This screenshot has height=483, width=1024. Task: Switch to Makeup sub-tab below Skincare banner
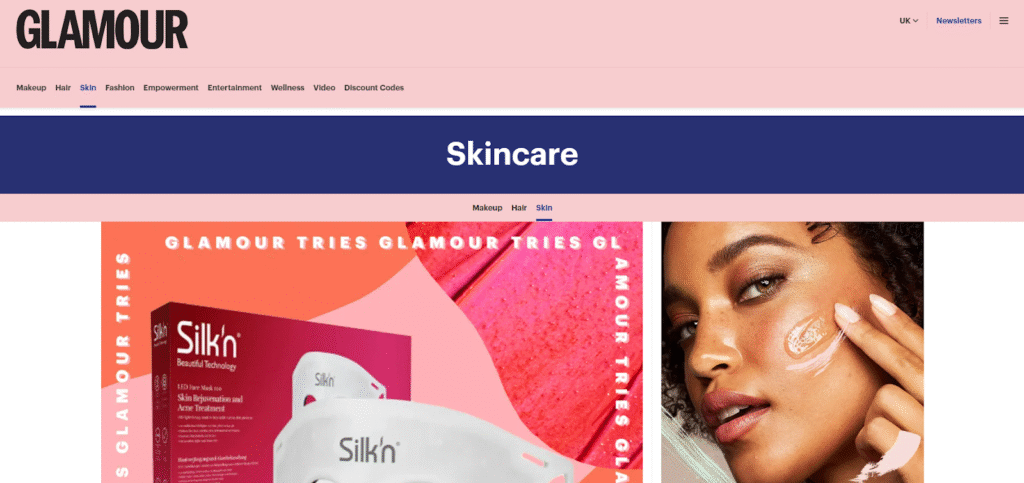point(487,208)
